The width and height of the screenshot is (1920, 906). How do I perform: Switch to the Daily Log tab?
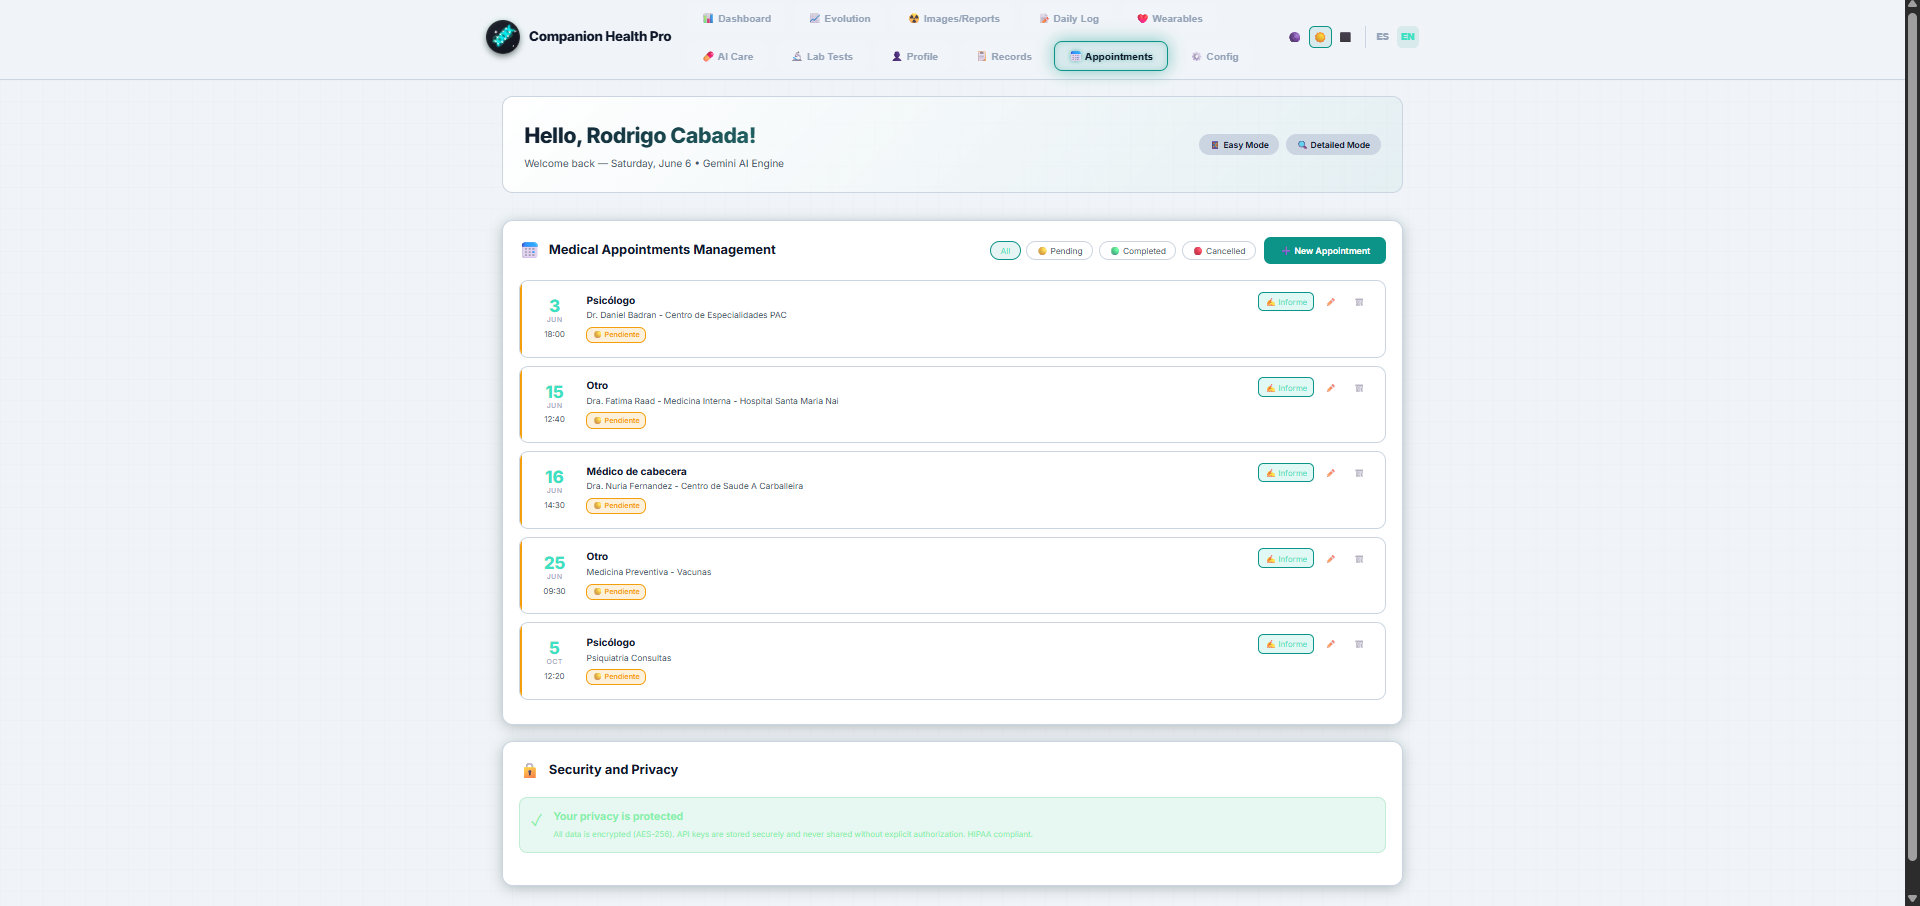point(1069,19)
